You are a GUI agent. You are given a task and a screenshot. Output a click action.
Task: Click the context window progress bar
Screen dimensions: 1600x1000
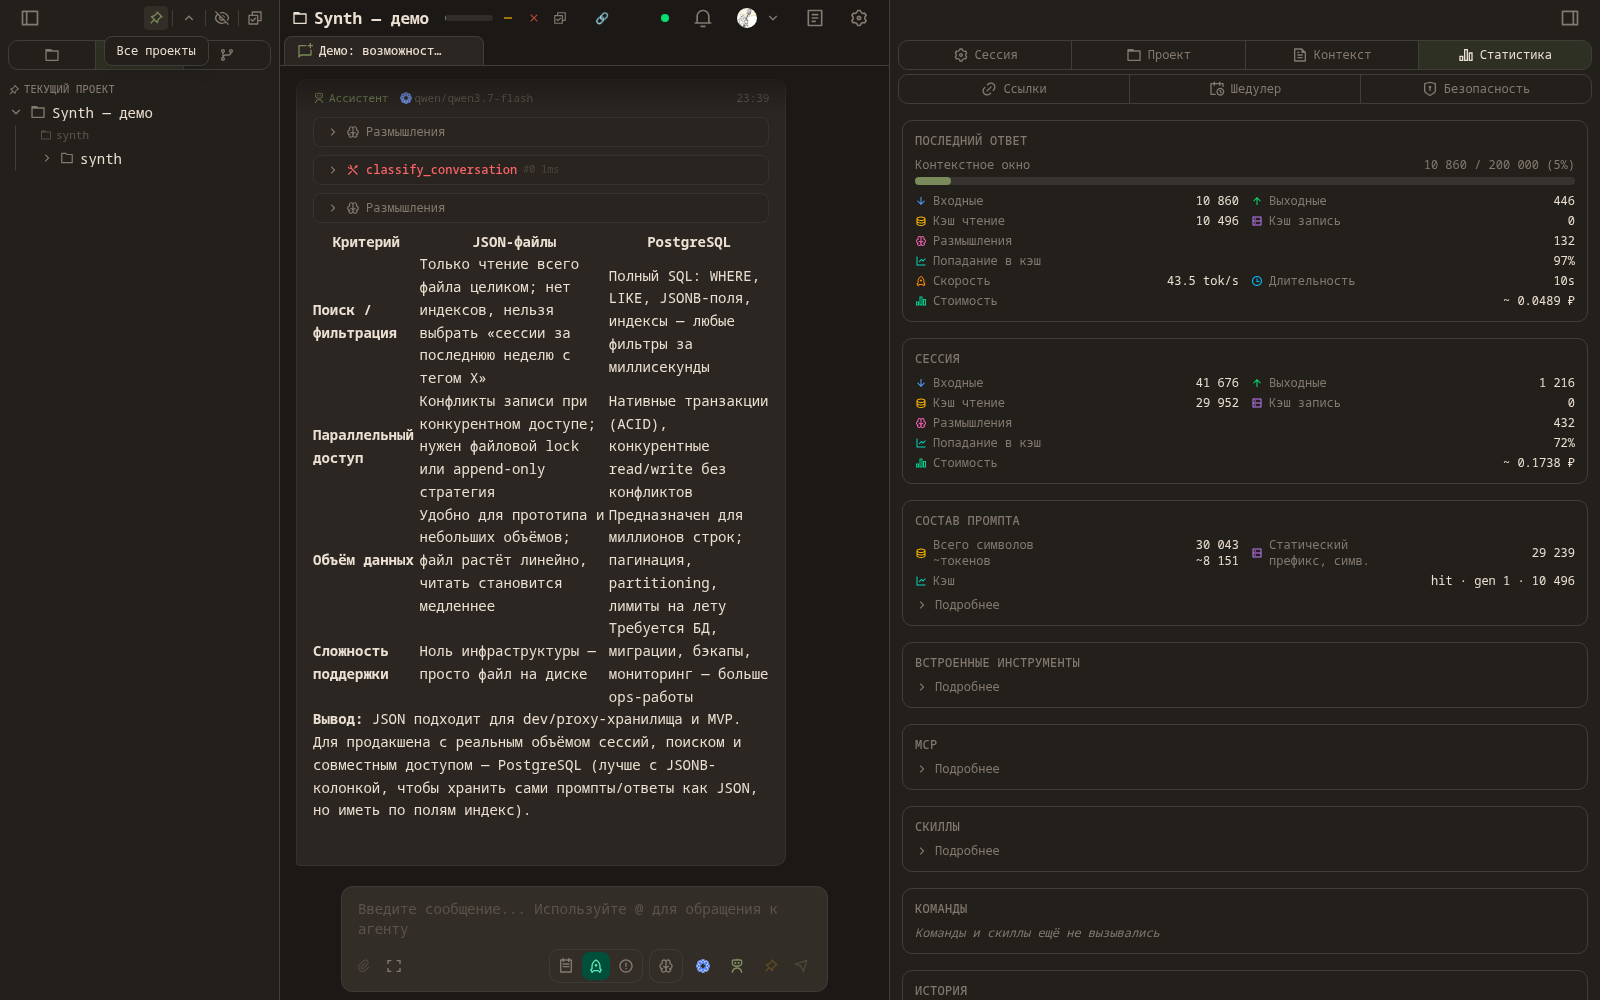pos(1245,181)
